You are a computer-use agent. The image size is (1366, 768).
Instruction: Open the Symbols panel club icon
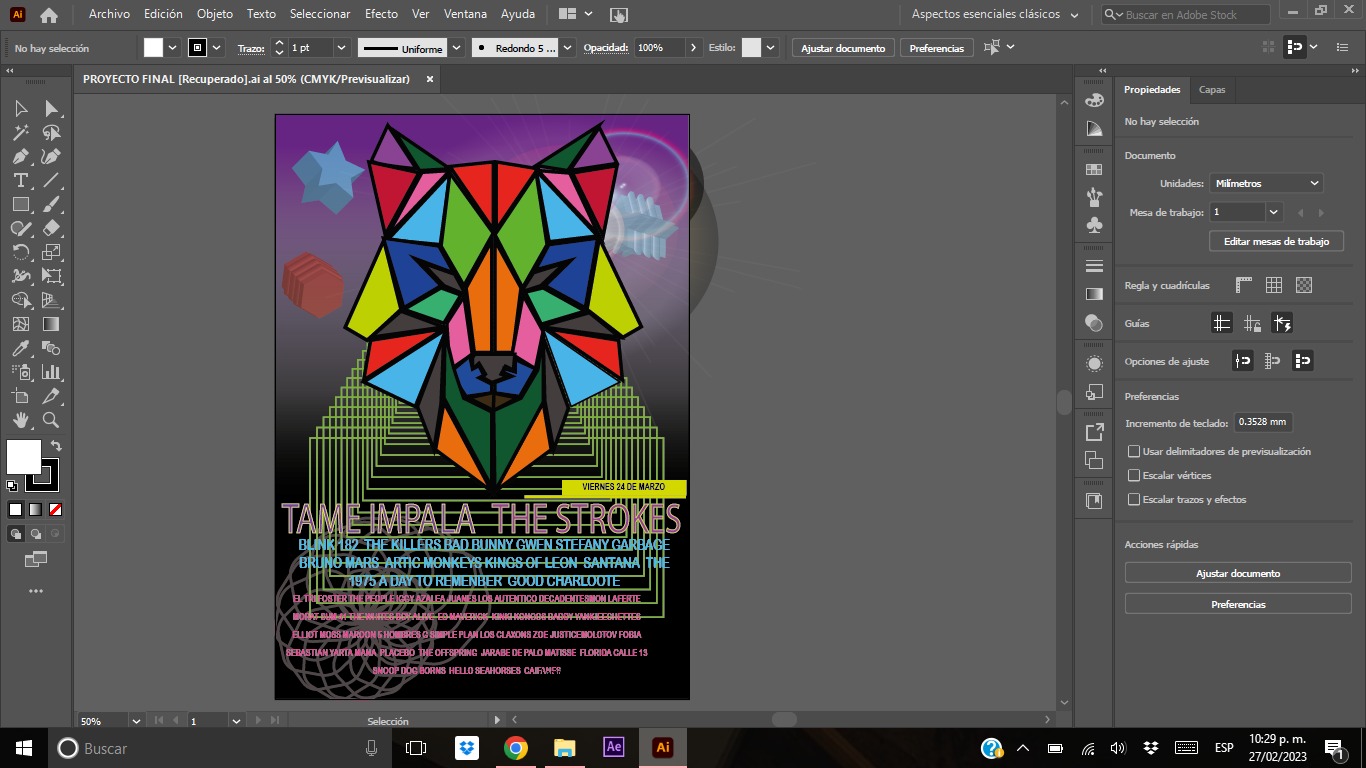tap(1094, 226)
